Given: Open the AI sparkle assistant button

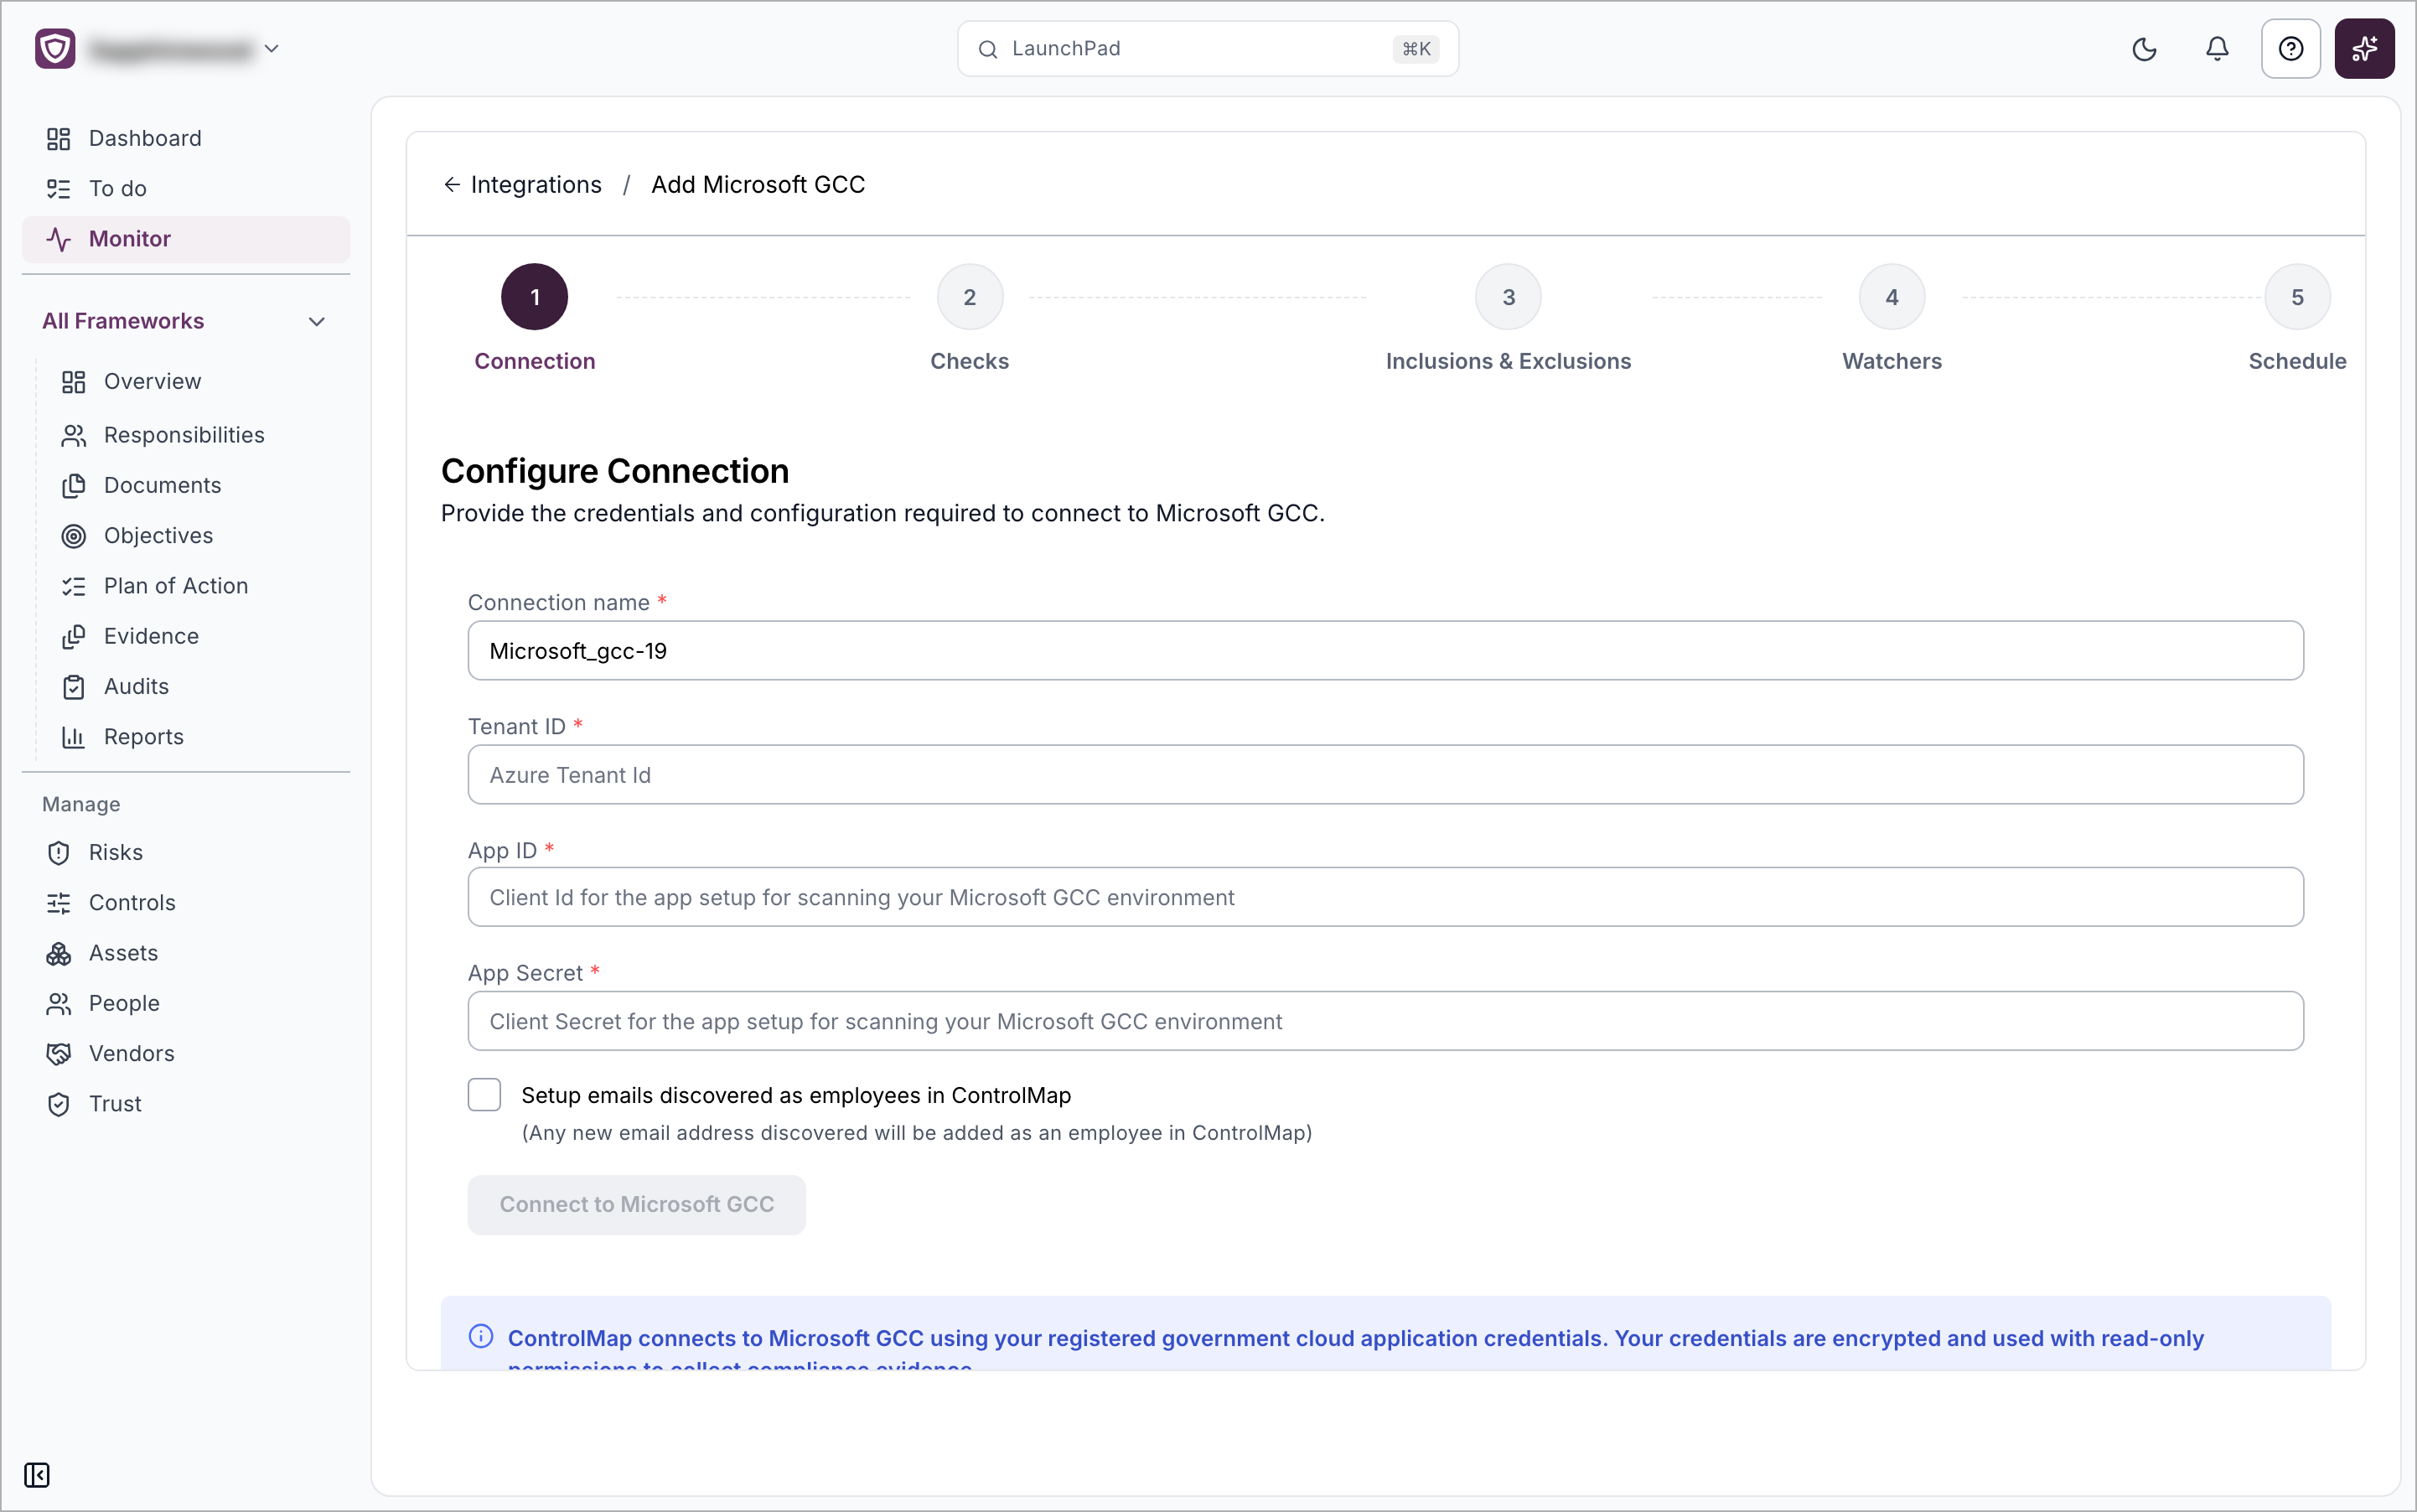Looking at the screenshot, I should pos(2364,49).
